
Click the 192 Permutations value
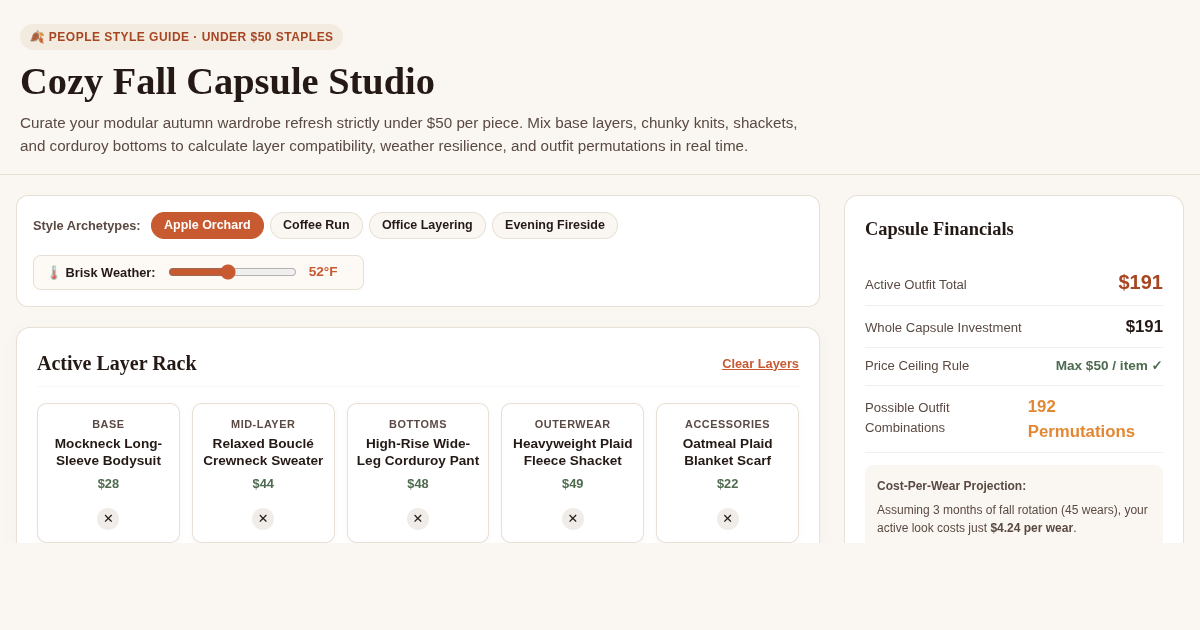[1081, 419]
